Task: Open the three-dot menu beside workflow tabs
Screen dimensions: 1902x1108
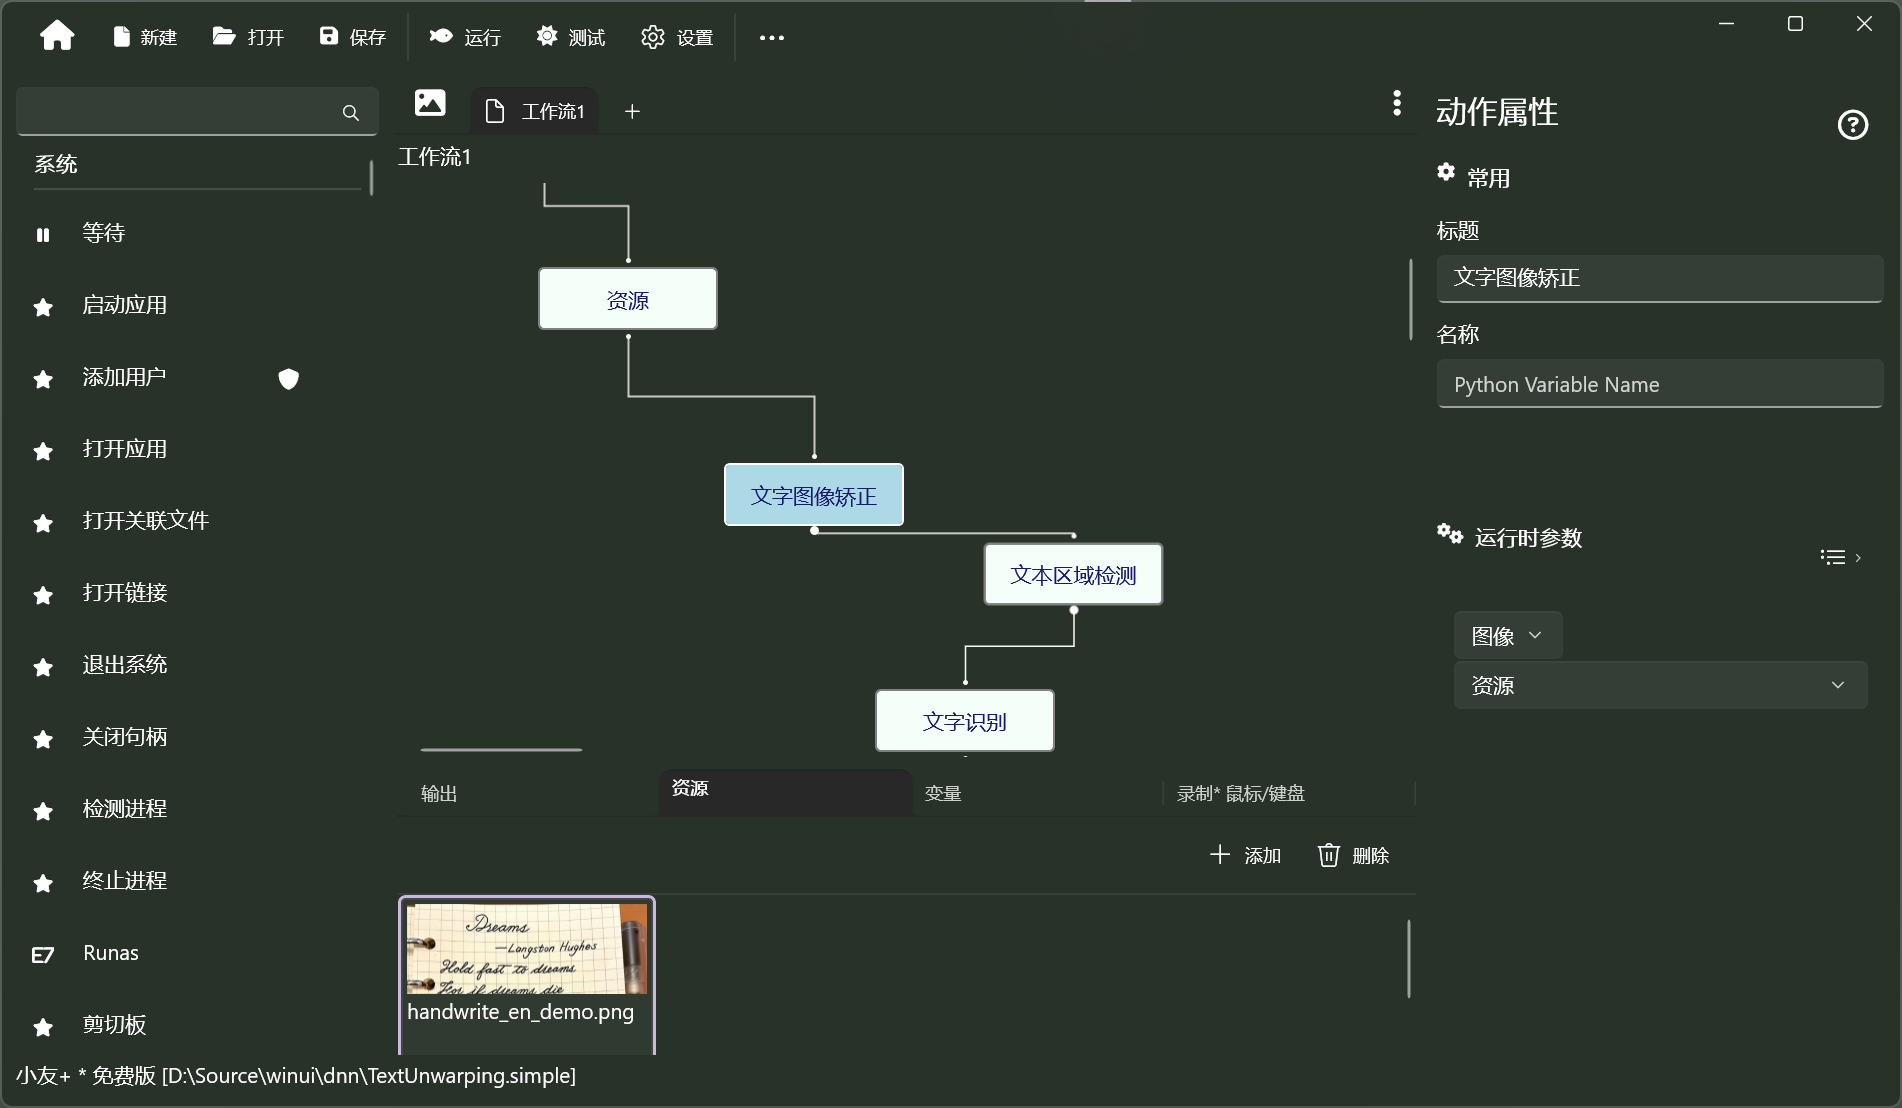Action: pos(1397,103)
